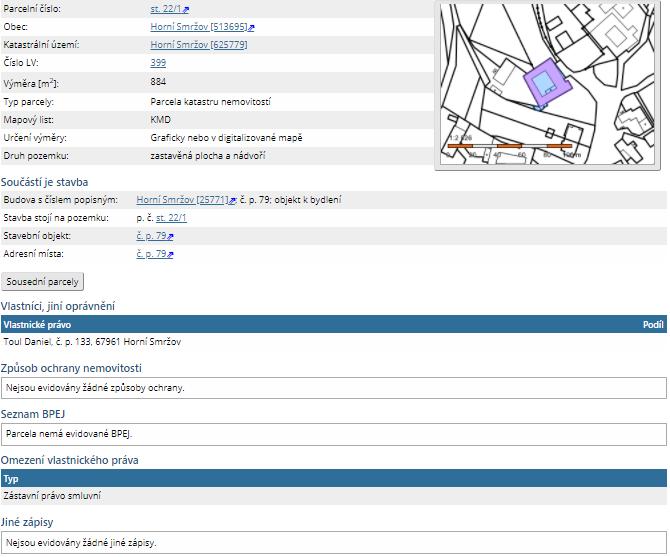Click 'Graficky nebo v digitalizované mapě' value

pyautogui.click(x=226, y=138)
